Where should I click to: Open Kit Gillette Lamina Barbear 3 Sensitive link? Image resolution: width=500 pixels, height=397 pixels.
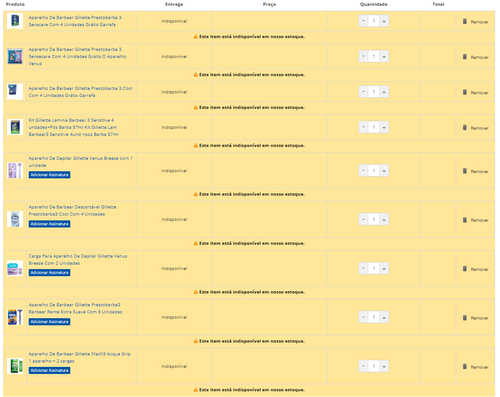(73, 127)
